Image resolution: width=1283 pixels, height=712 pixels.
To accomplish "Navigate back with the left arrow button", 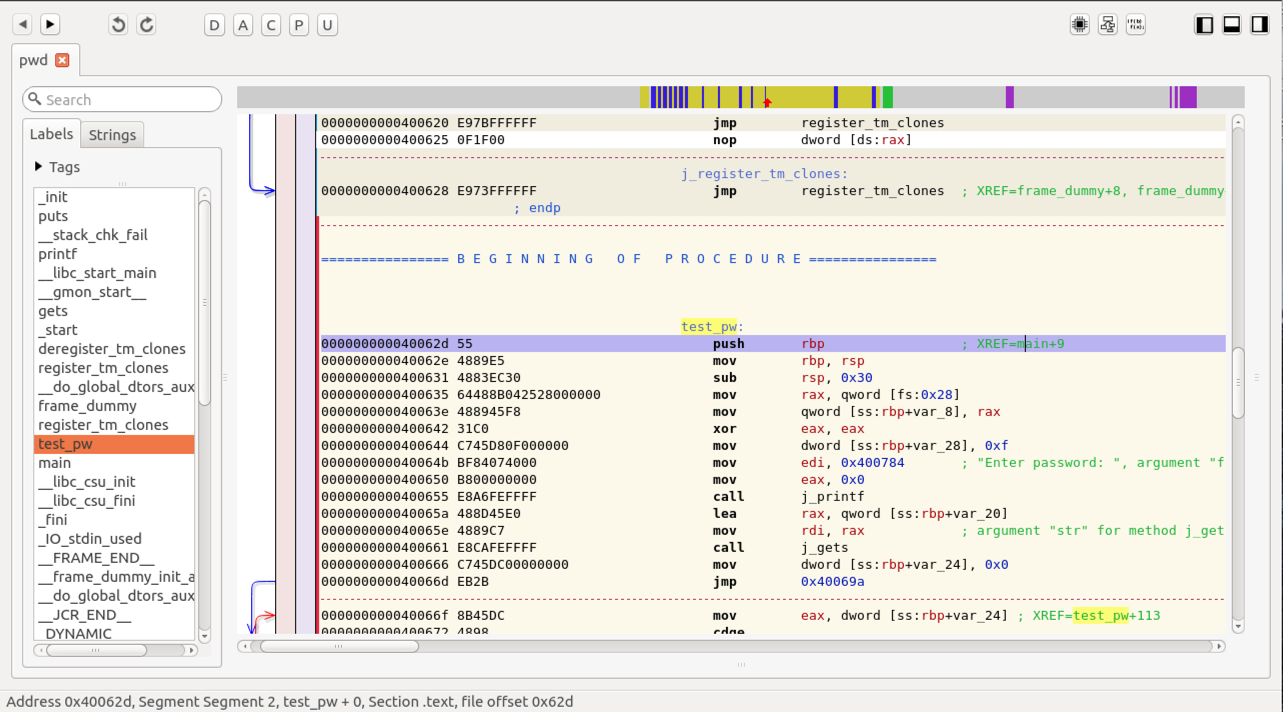I will (22, 25).
